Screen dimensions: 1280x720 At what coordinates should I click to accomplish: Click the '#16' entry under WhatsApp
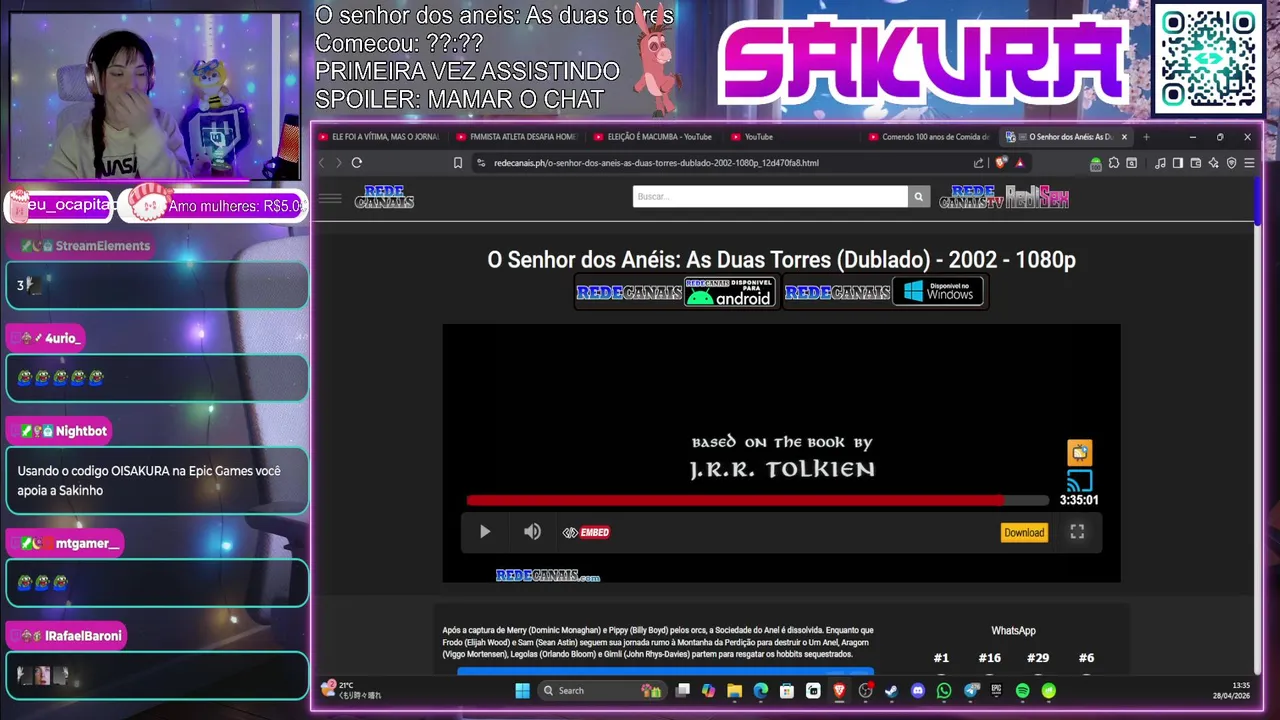[989, 658]
